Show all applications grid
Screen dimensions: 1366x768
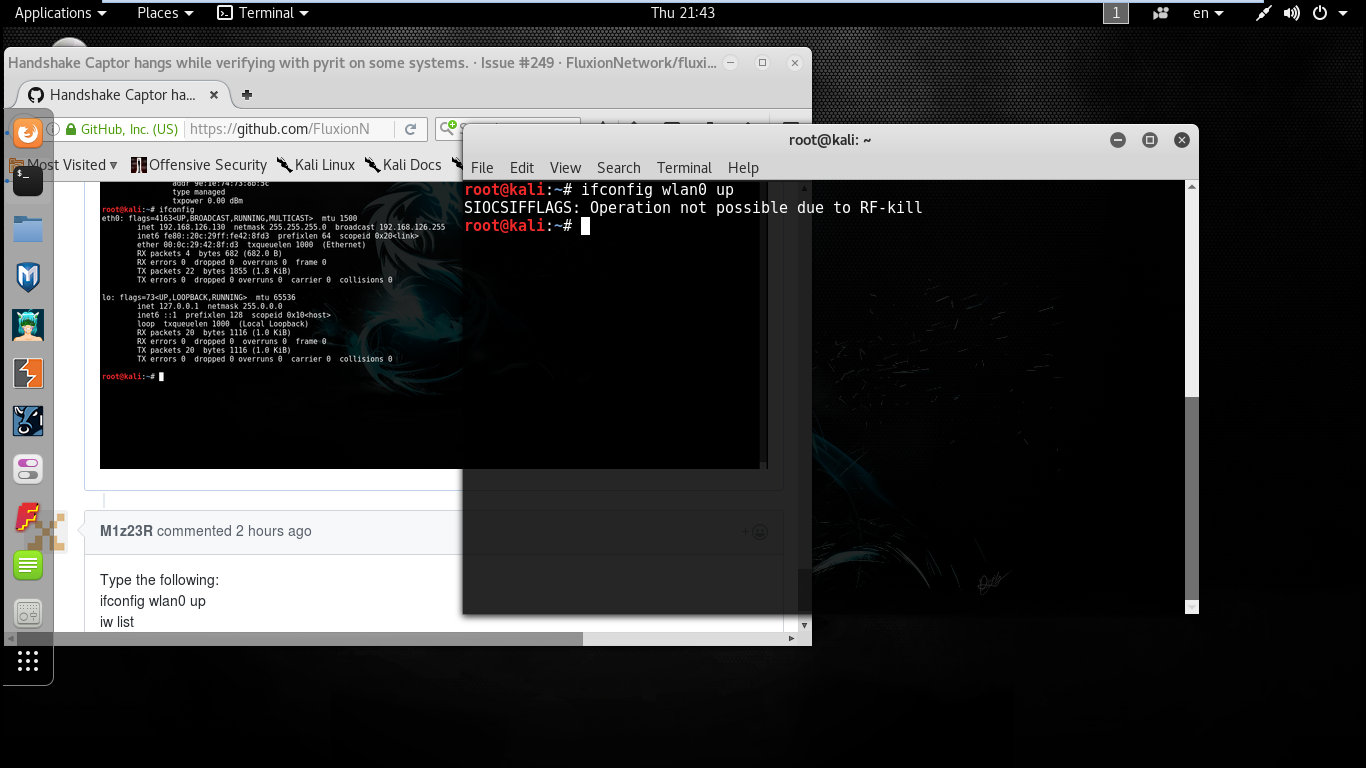(28, 661)
